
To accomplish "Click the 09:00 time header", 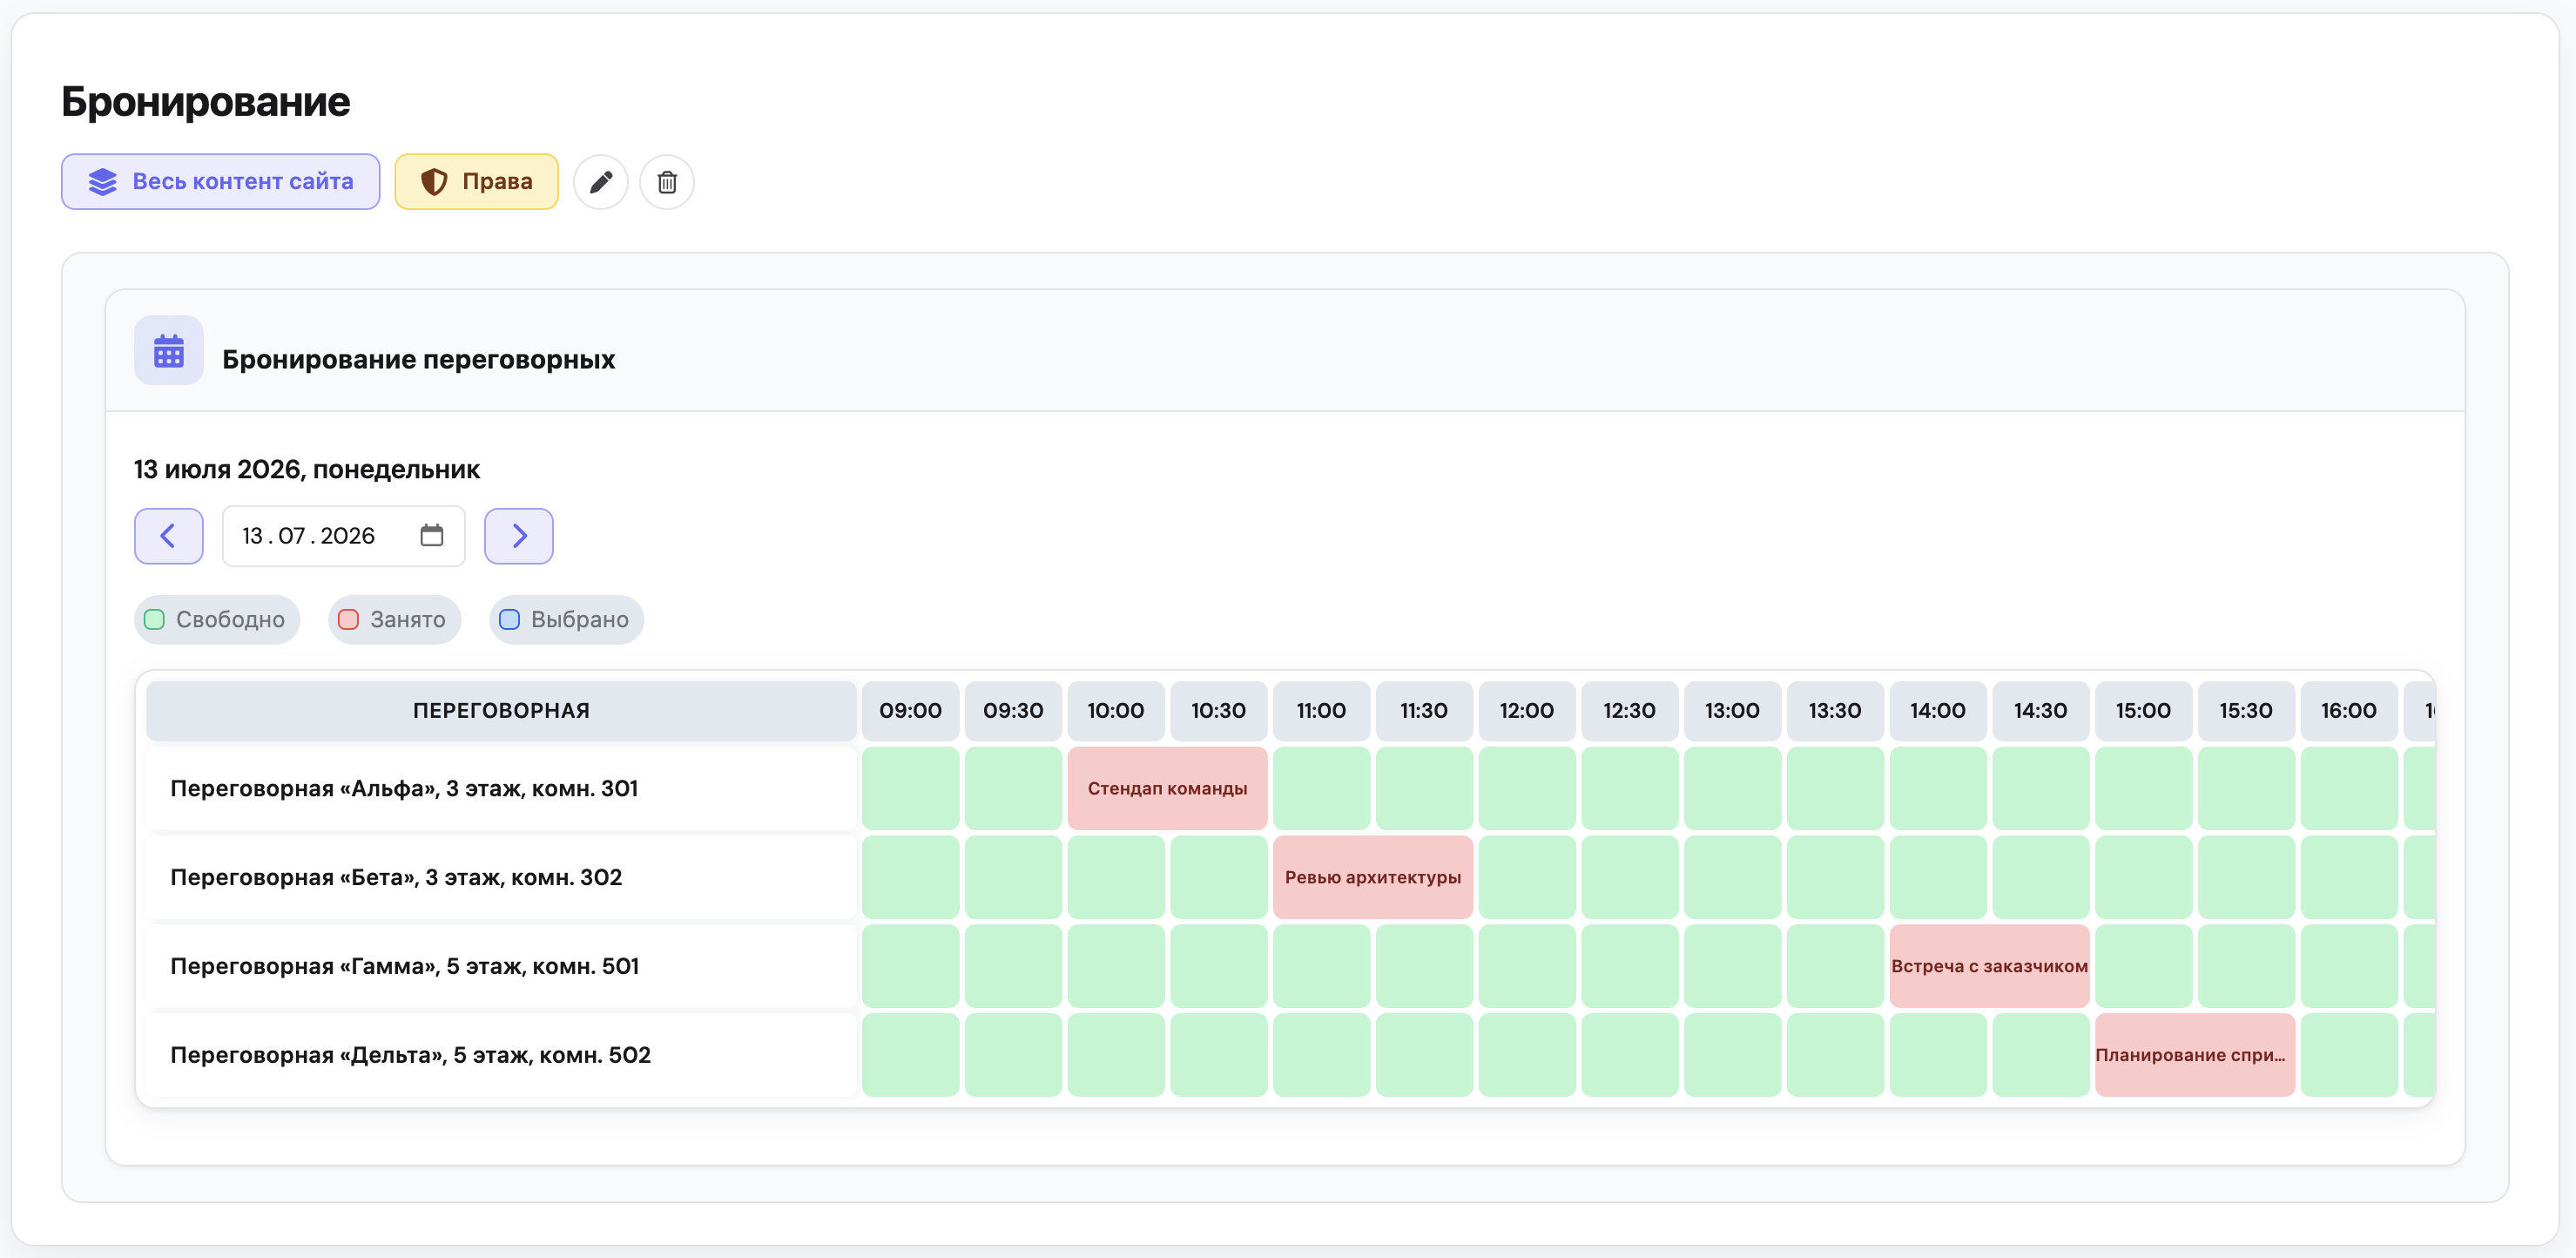I will point(910,711).
